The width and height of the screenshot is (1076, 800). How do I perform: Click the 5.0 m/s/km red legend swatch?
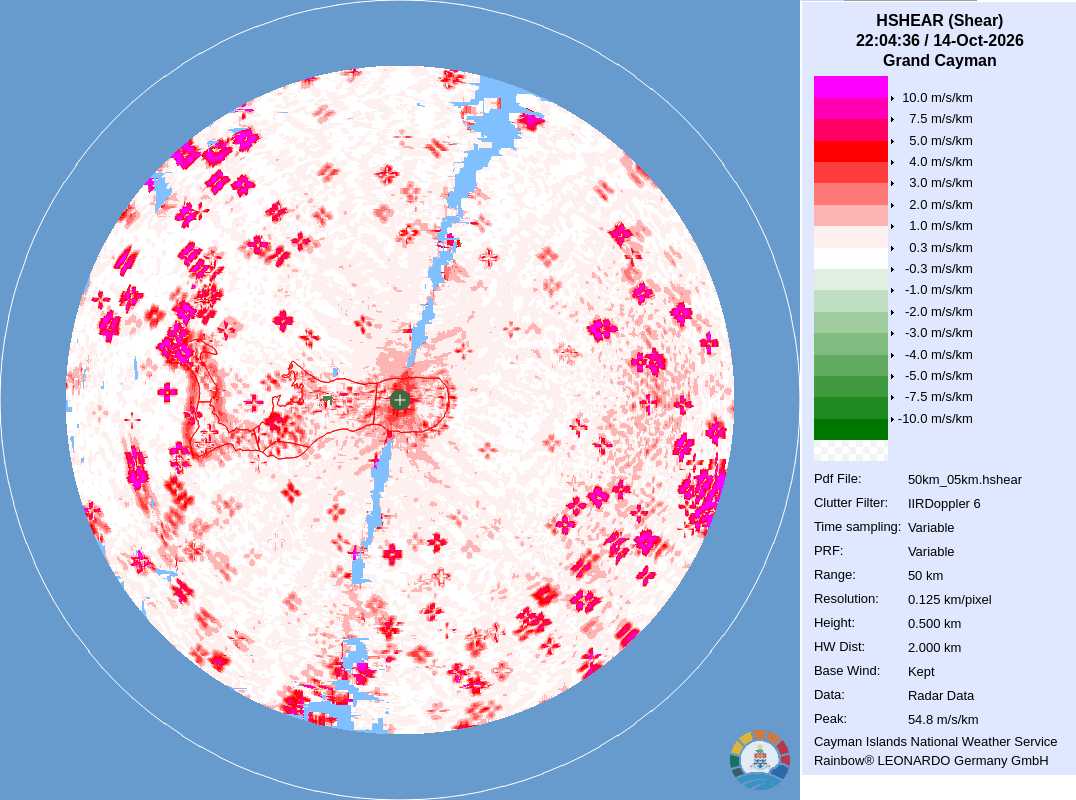click(850, 130)
